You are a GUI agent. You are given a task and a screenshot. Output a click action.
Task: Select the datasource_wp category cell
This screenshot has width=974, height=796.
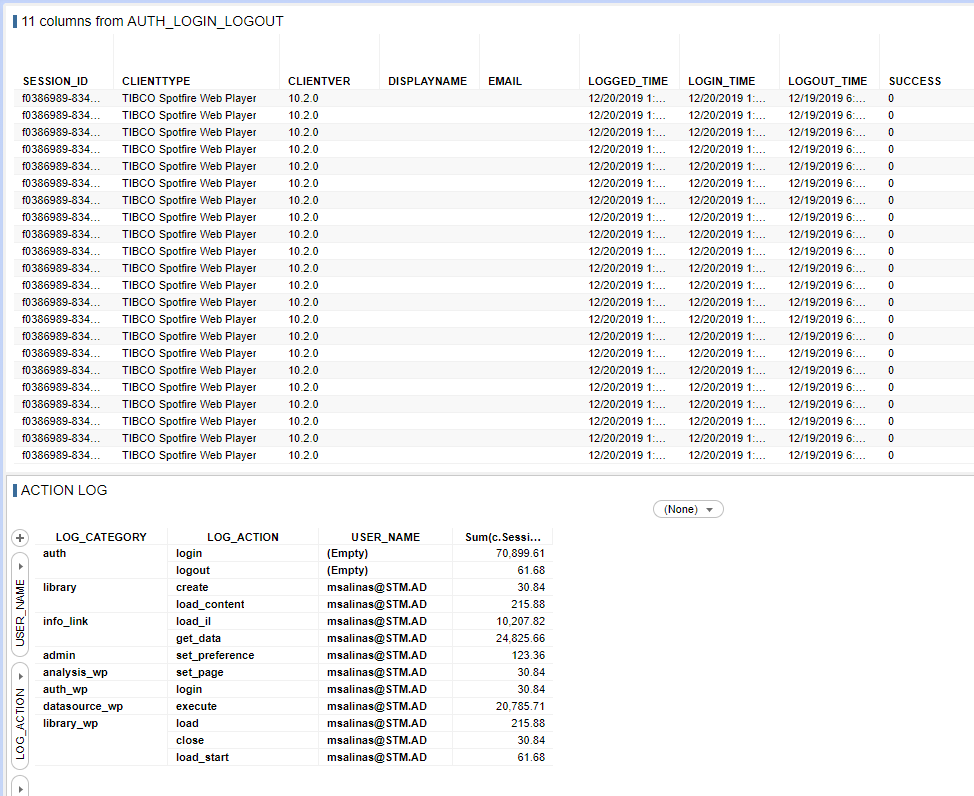tap(83, 707)
